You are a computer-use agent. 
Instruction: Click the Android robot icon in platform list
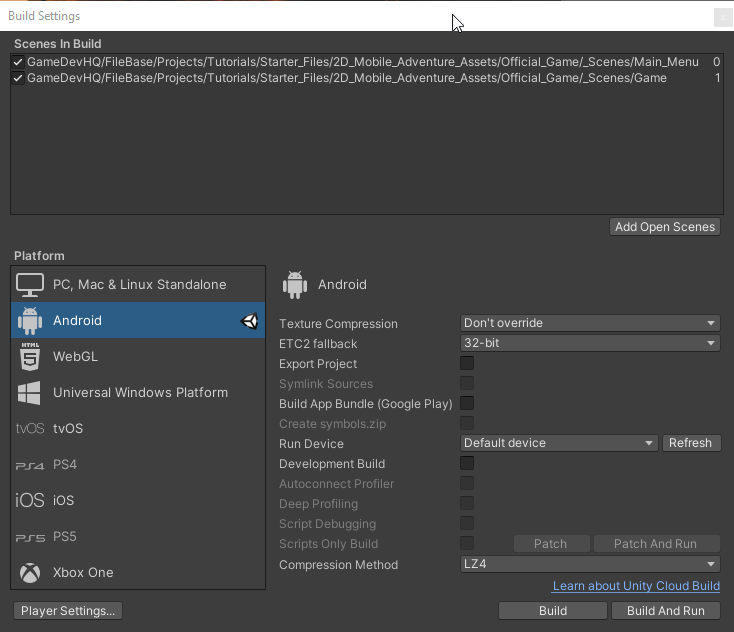click(30, 321)
